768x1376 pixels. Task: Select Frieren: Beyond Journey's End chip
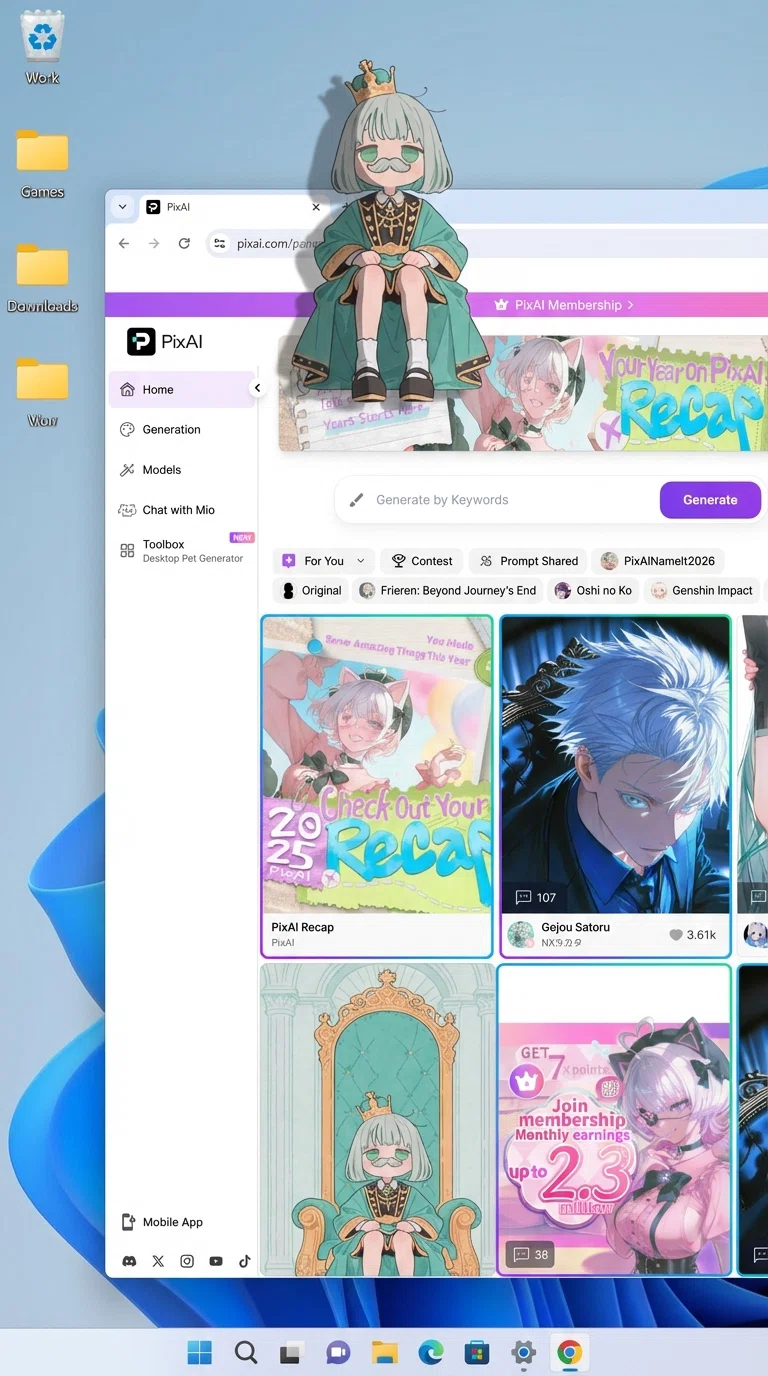[448, 590]
